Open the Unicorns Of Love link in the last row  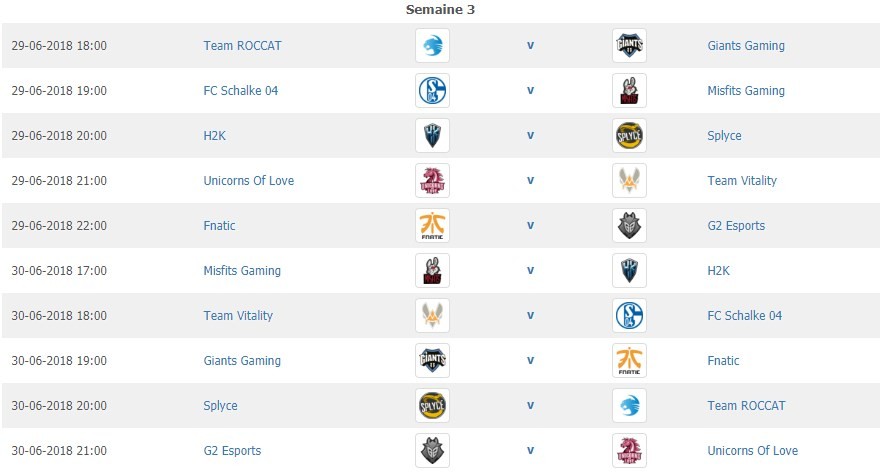(752, 450)
